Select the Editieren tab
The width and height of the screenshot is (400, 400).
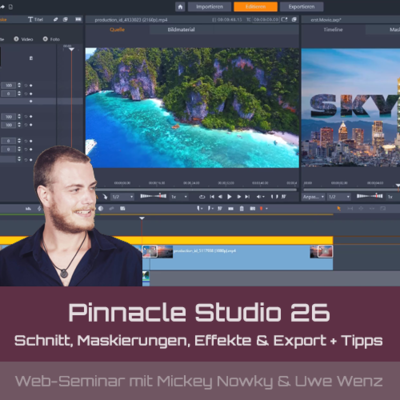(x=256, y=7)
